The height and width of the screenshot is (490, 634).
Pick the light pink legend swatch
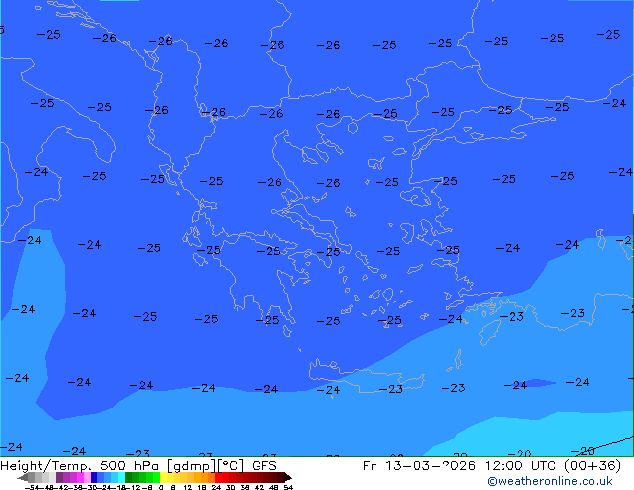(87, 477)
